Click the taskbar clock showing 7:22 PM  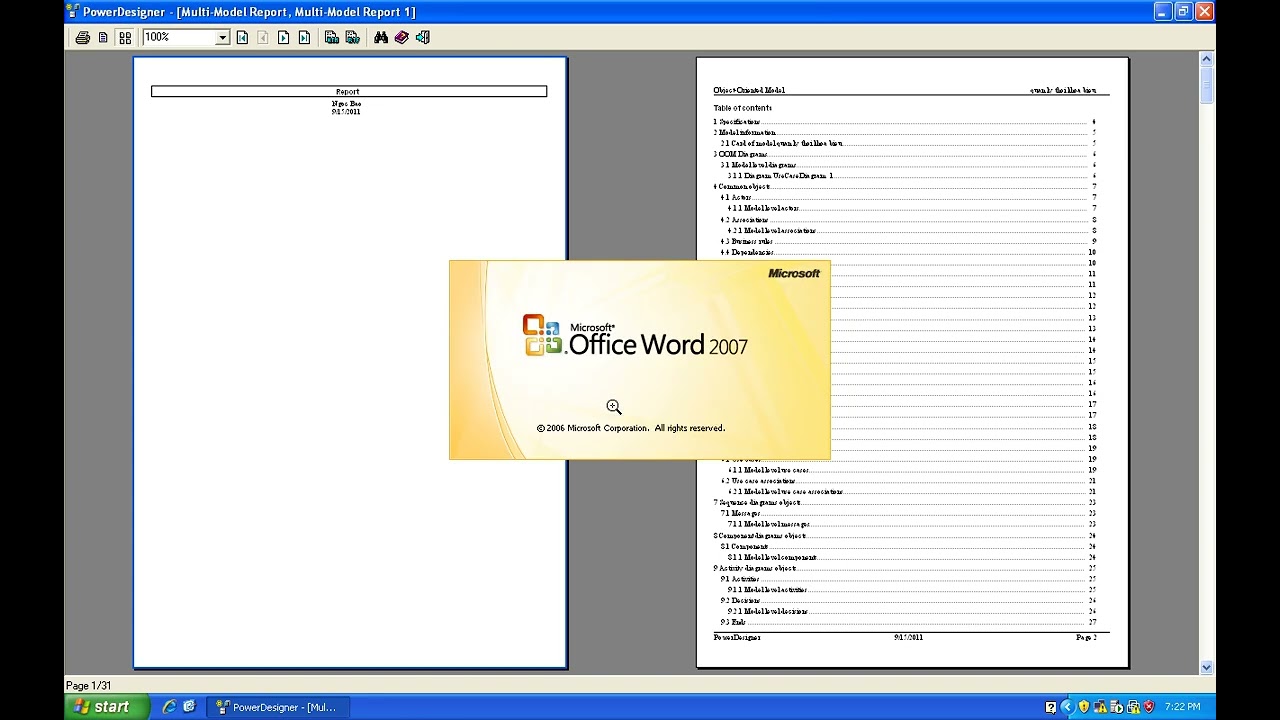1183,707
